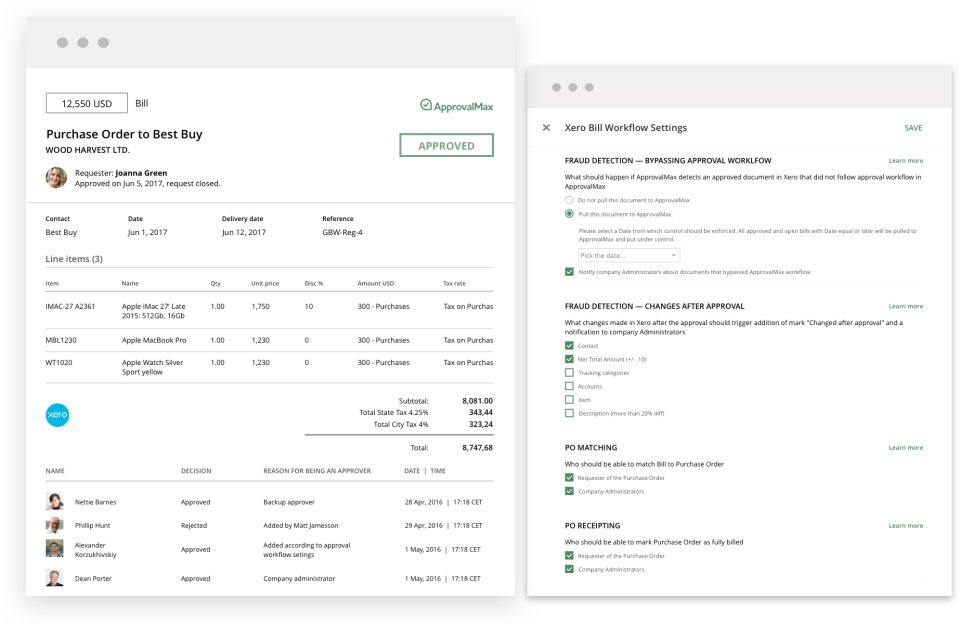Uncheck the Contact change detection checkbox
960x624 pixels.
[569, 345]
